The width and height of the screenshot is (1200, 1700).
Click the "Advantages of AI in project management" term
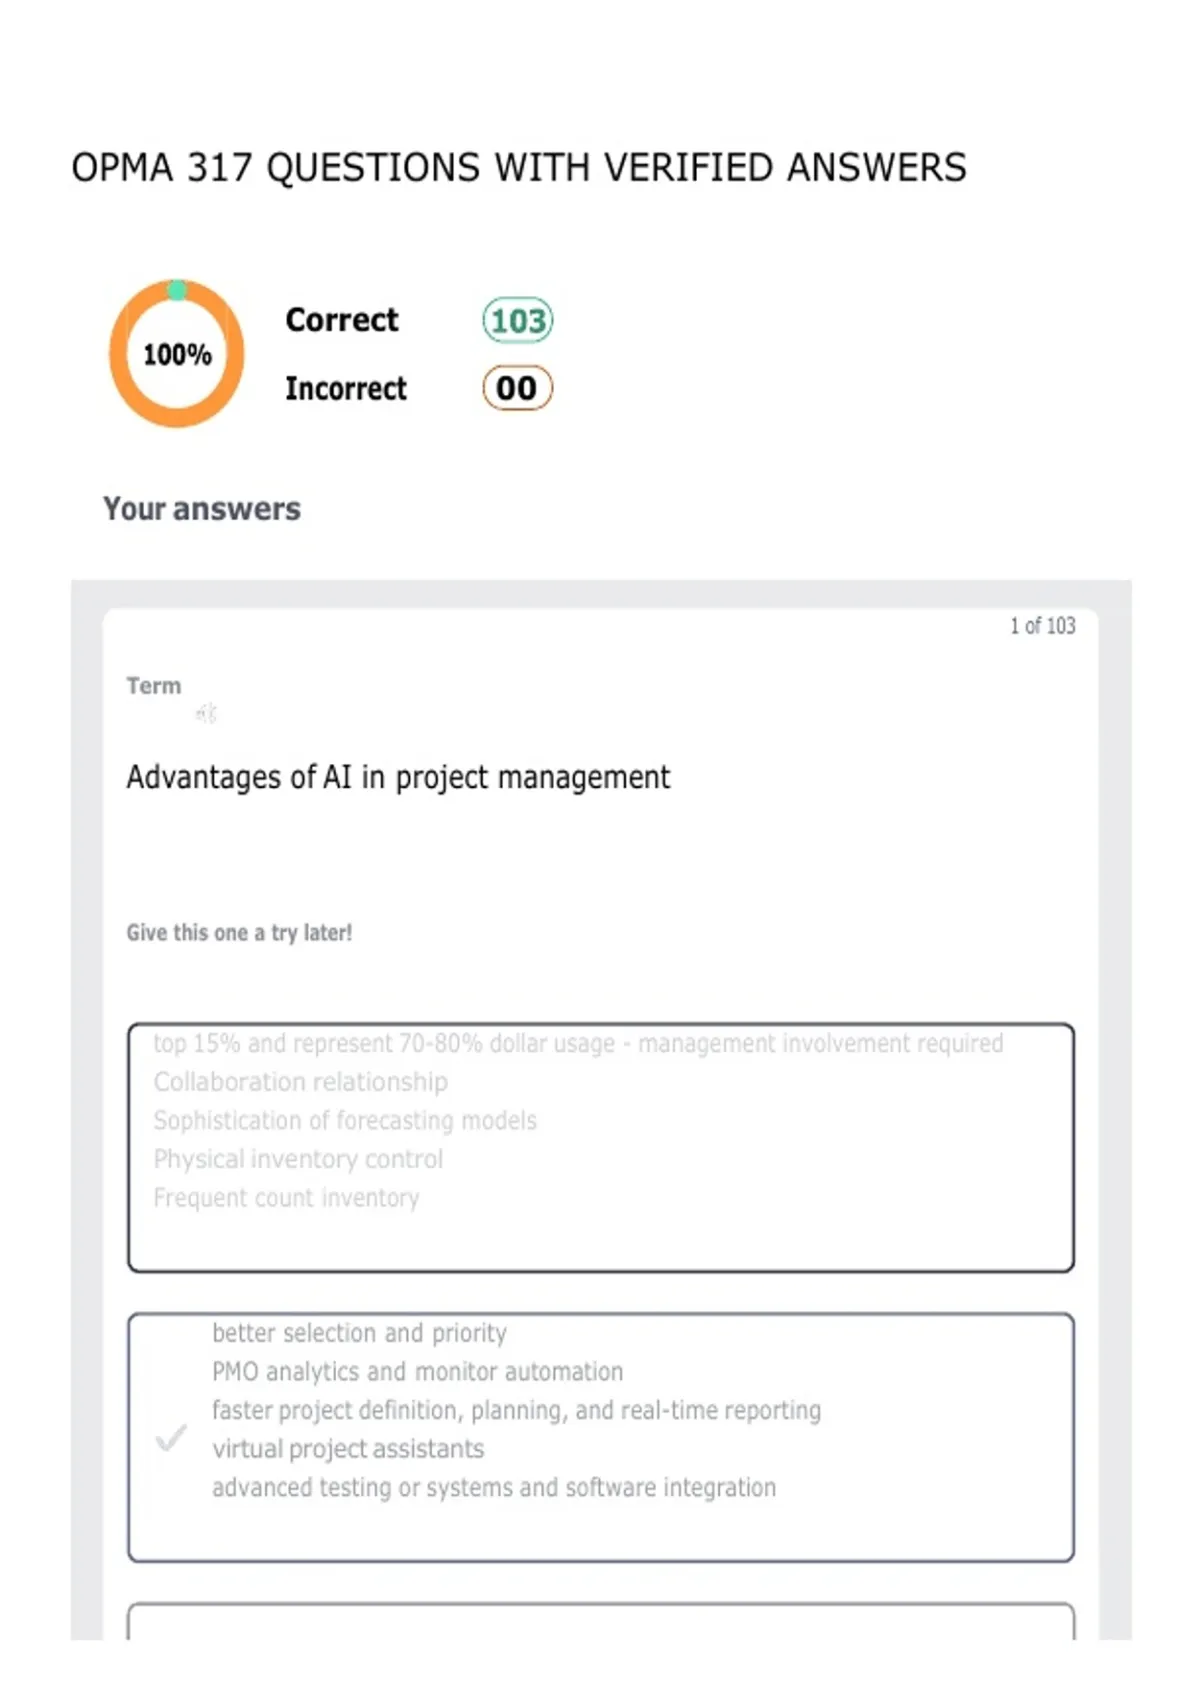[x=398, y=777]
